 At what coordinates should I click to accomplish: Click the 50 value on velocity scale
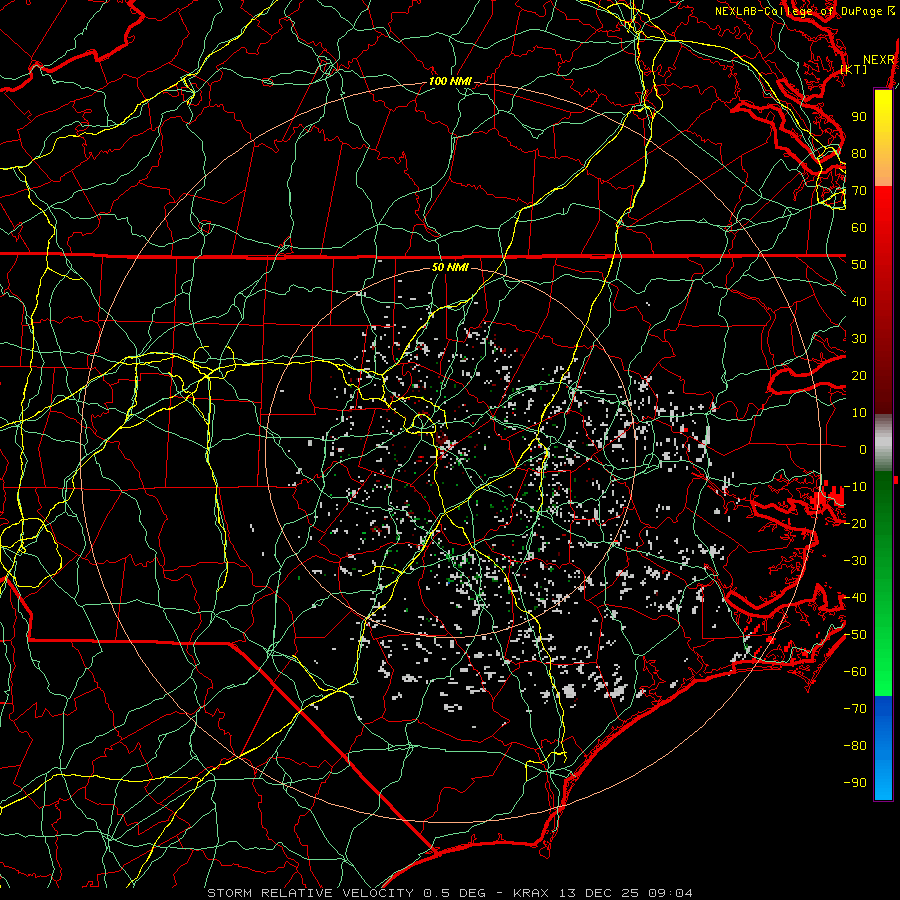click(x=859, y=265)
